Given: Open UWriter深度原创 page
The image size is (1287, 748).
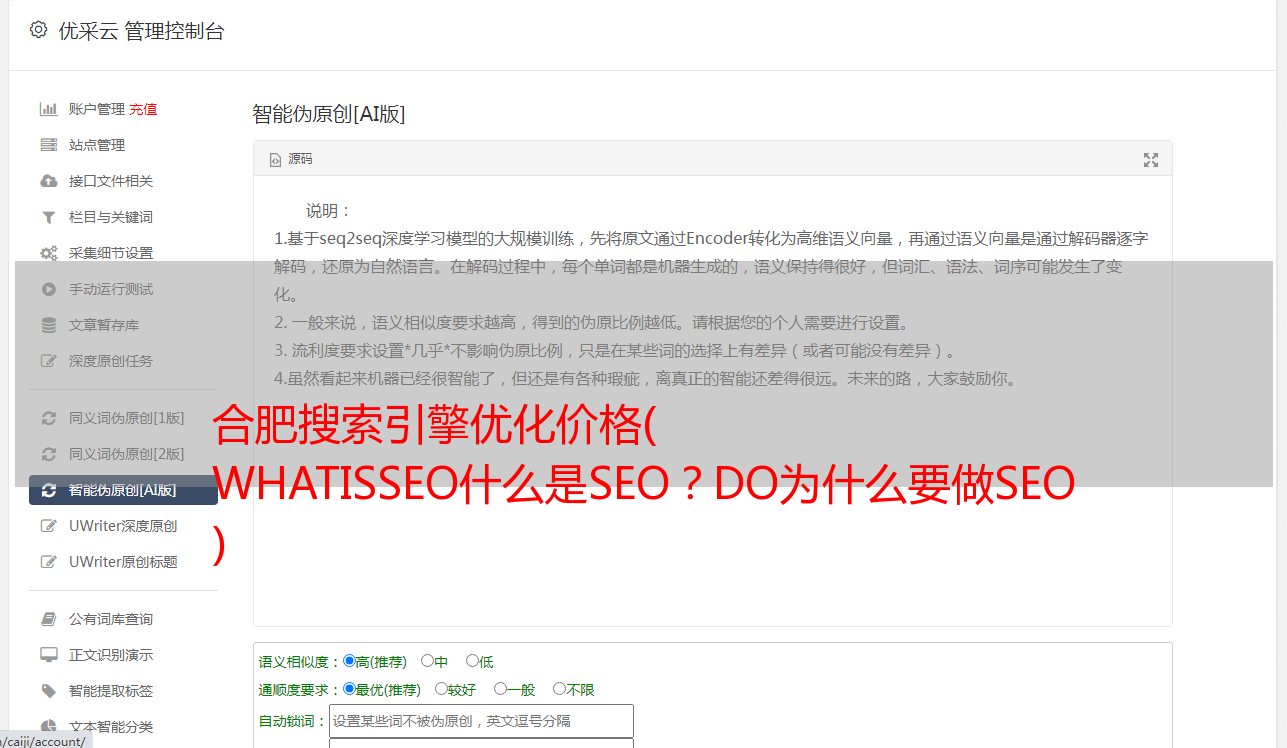Looking at the screenshot, I should click(123, 526).
